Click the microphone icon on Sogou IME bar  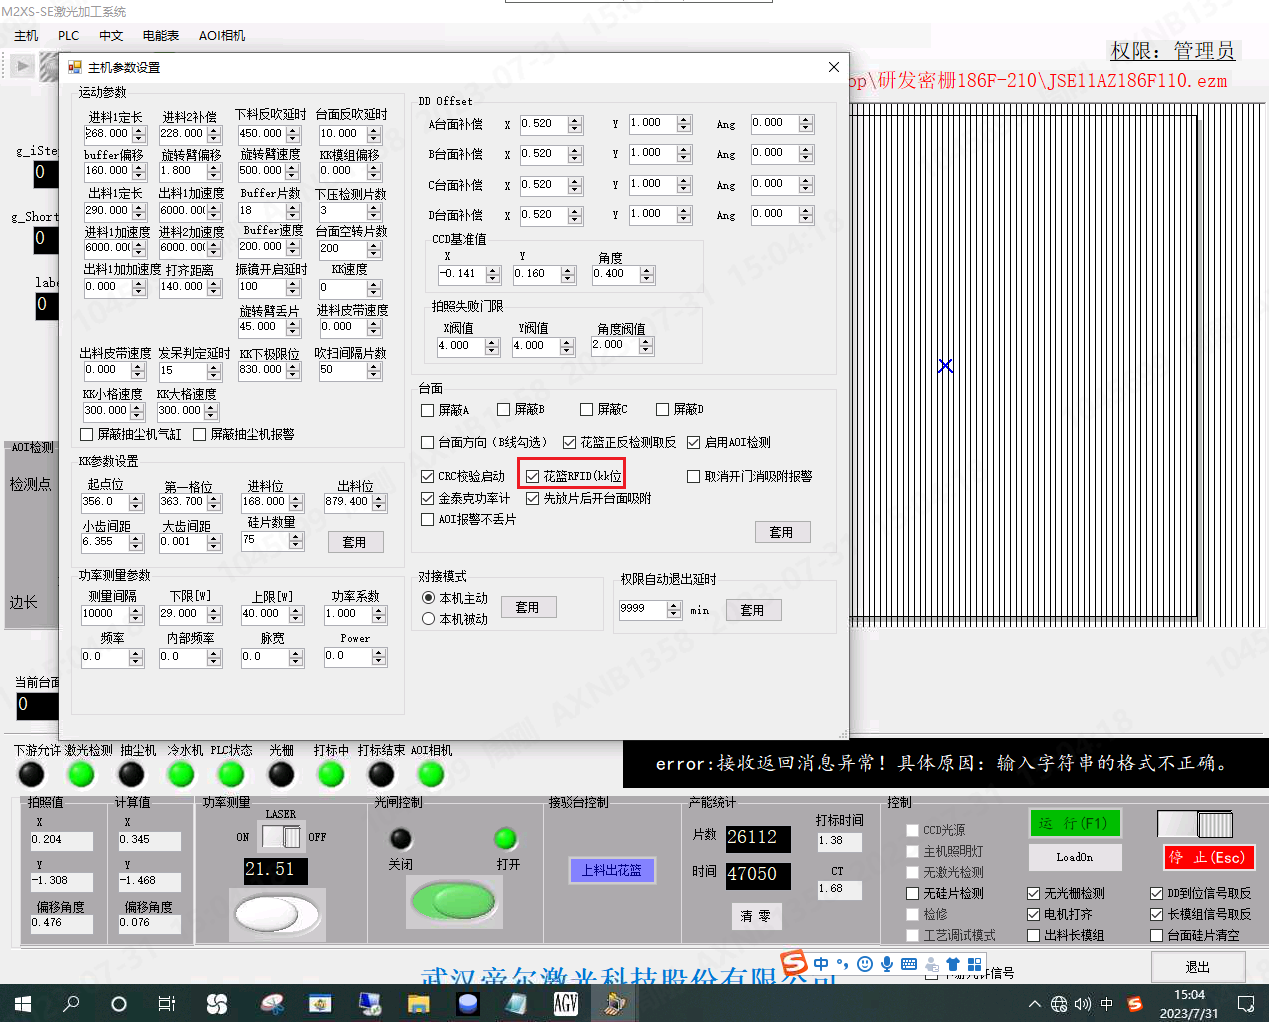[x=886, y=964]
